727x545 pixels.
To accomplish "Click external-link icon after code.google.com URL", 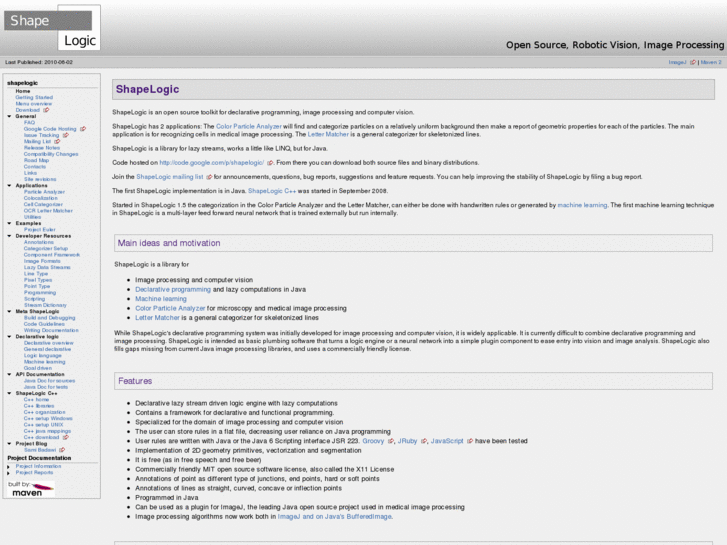I will point(270,163).
